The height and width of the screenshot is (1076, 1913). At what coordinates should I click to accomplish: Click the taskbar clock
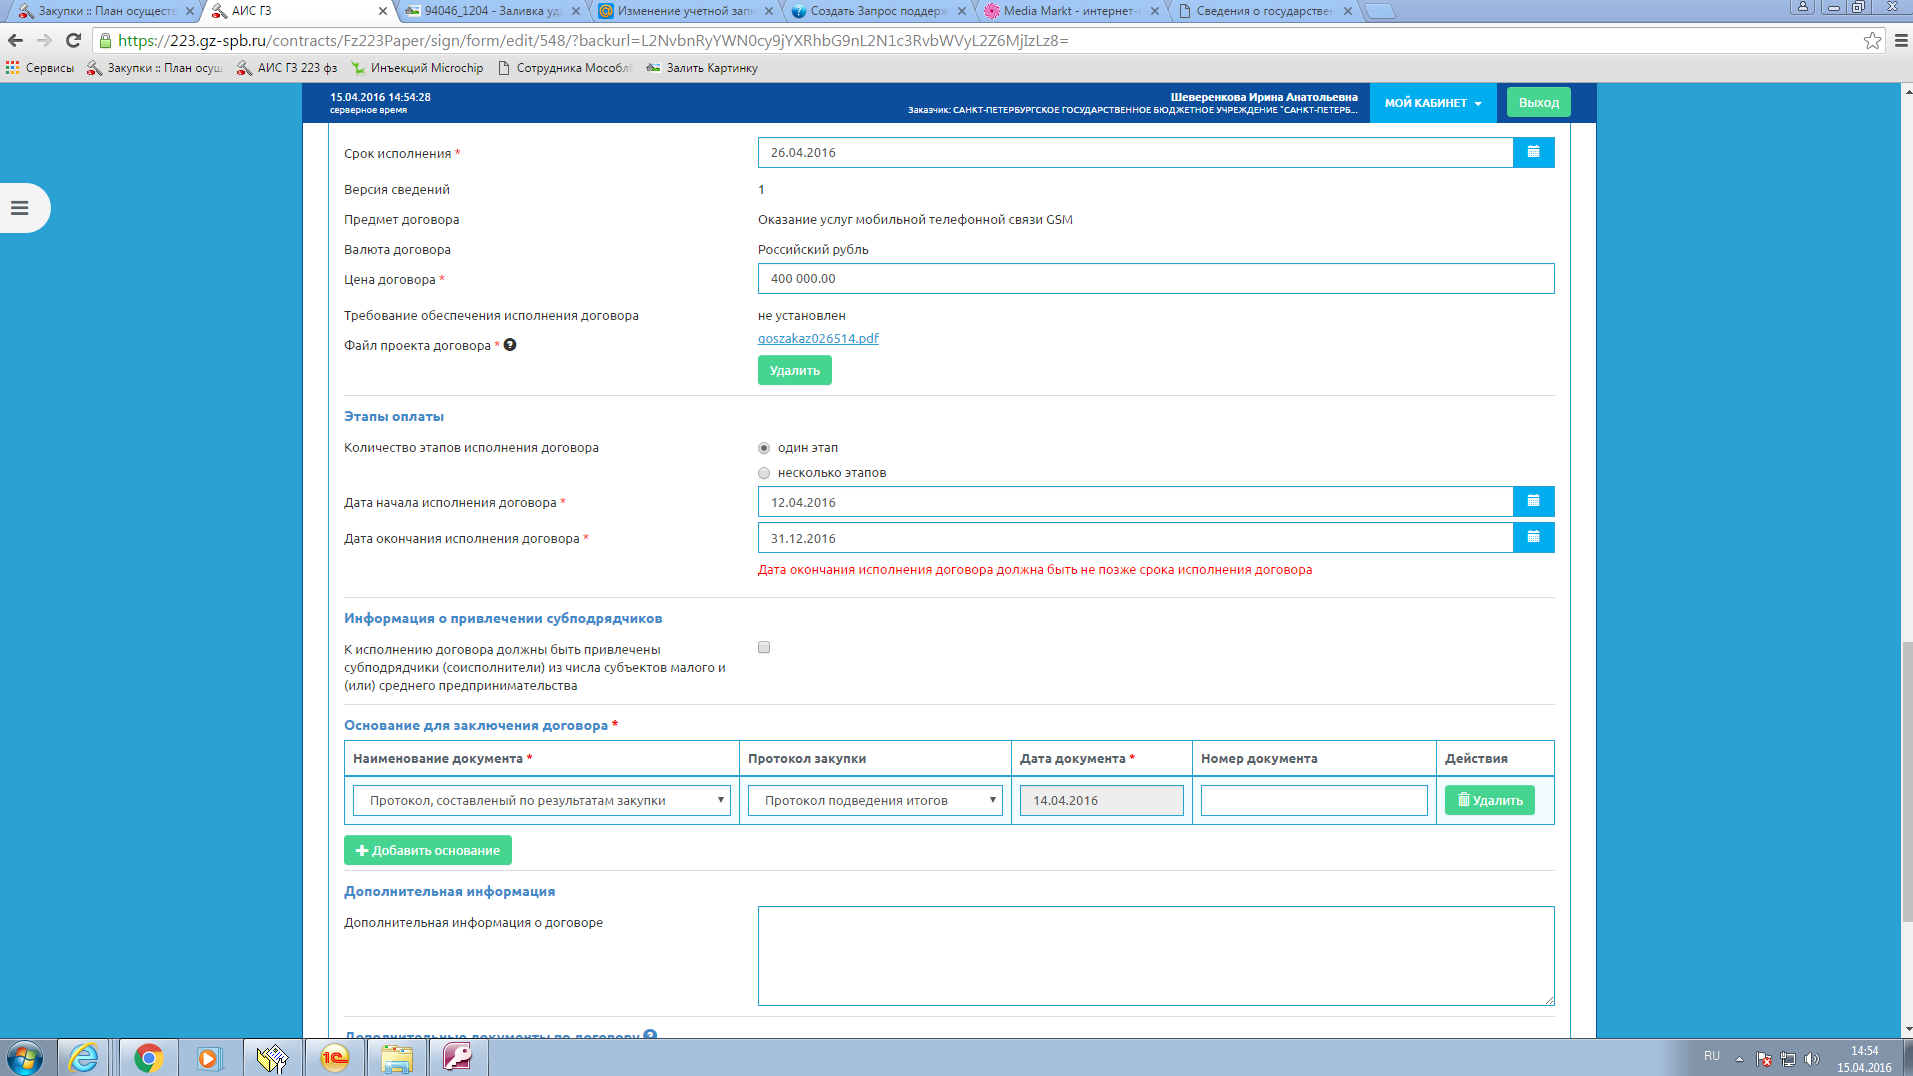click(1864, 1059)
